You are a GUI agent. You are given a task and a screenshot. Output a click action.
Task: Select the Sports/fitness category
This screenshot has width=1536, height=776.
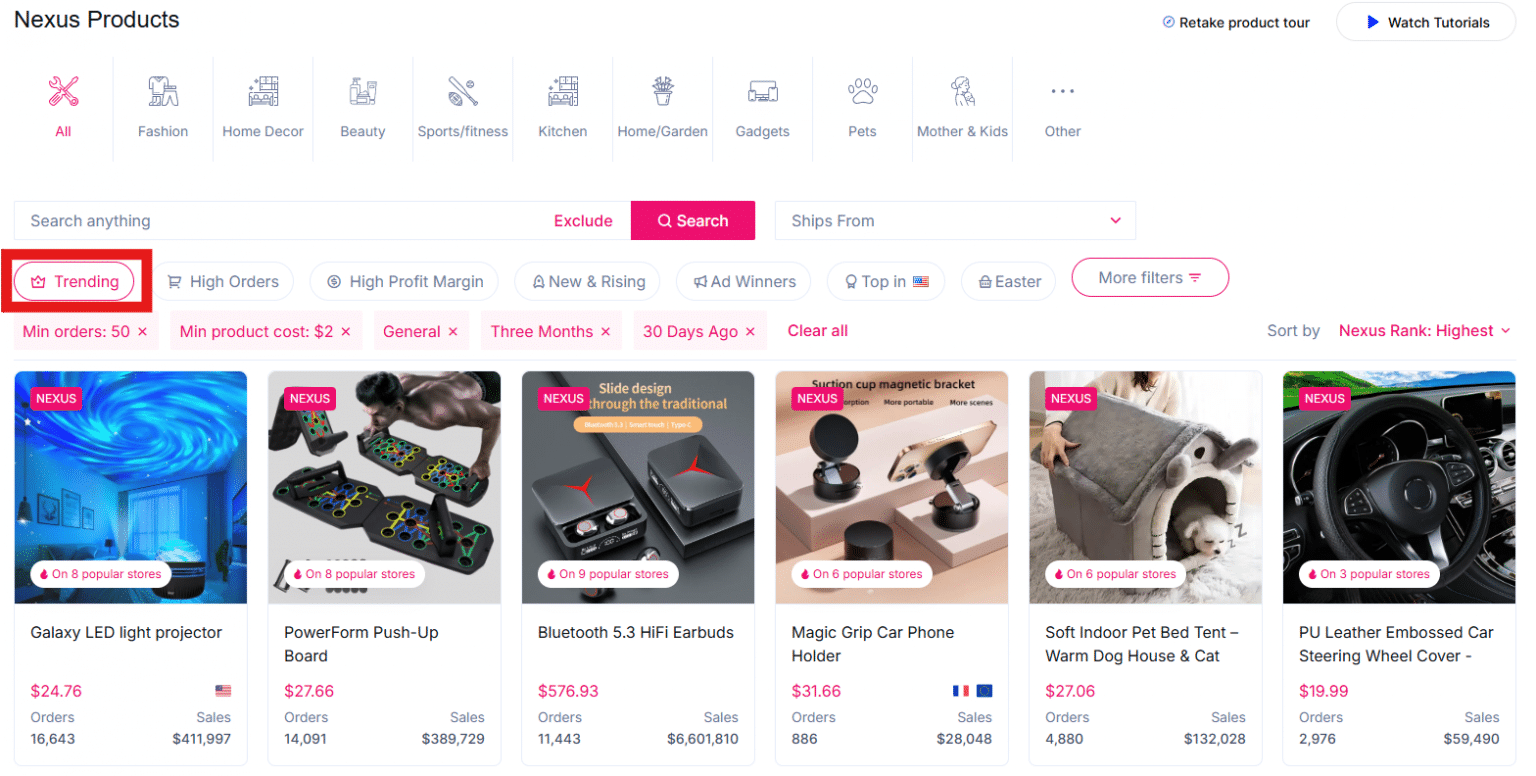click(462, 105)
